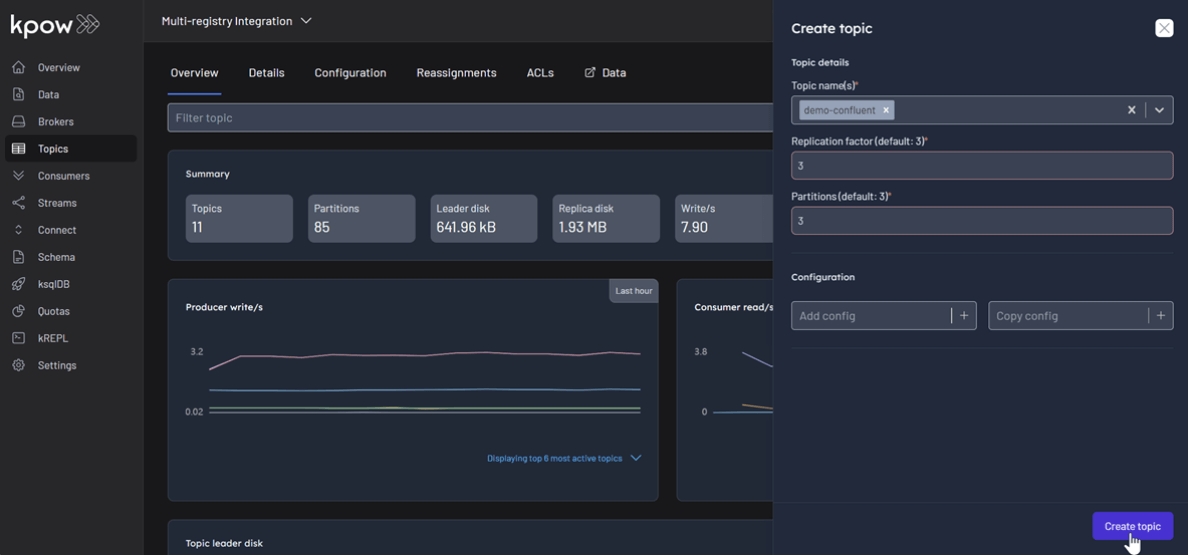The height and width of the screenshot is (555, 1188).
Task: Open the Reassignments tab
Action: coord(456,73)
